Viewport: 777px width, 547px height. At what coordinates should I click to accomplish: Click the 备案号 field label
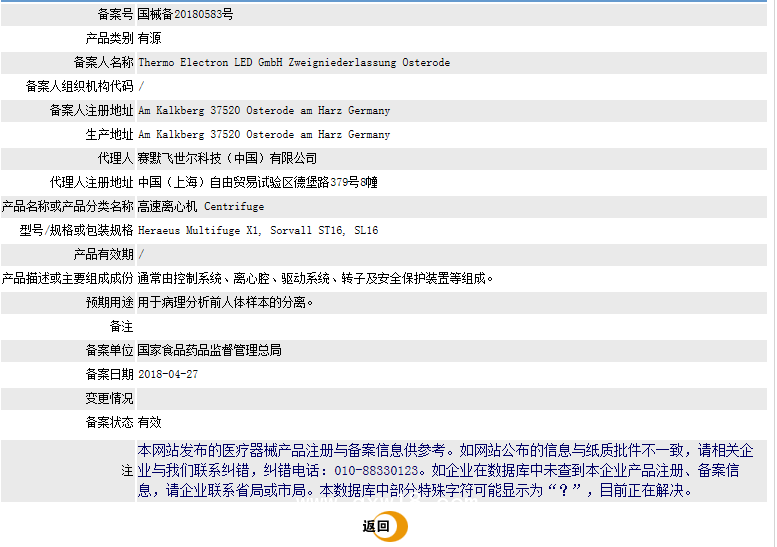[115, 14]
